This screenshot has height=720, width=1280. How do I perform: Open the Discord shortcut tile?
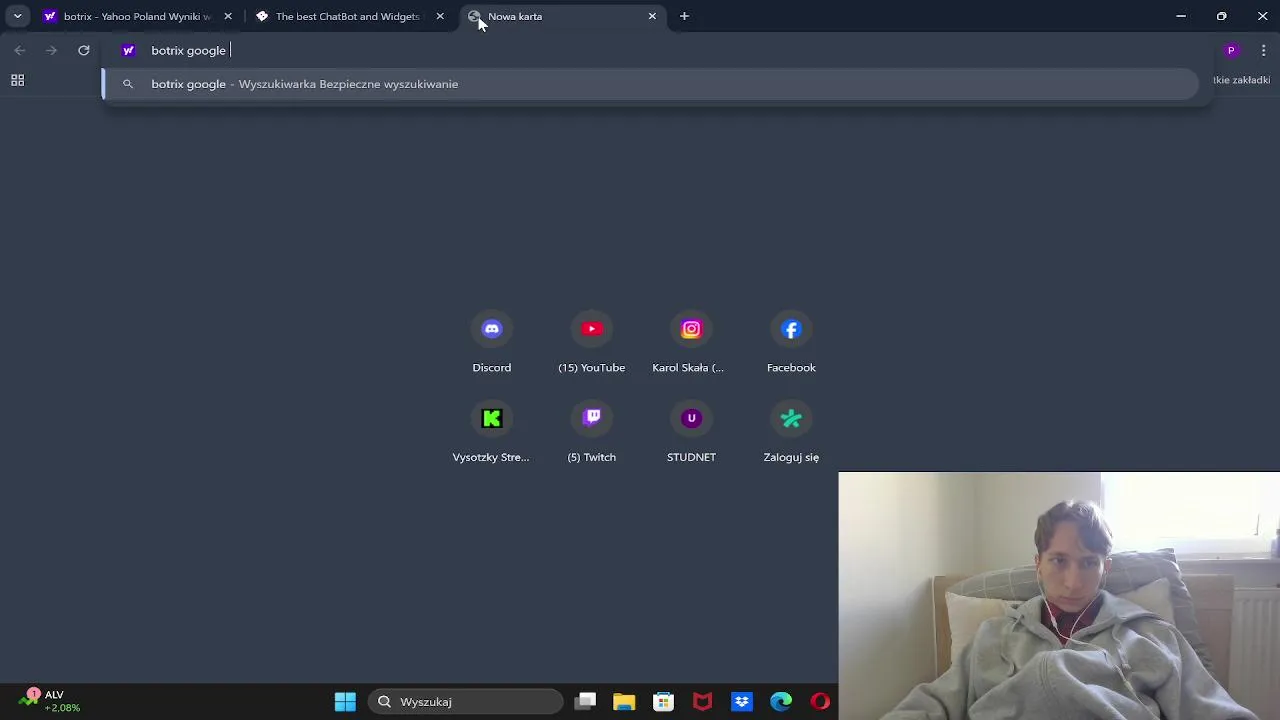click(x=491, y=343)
